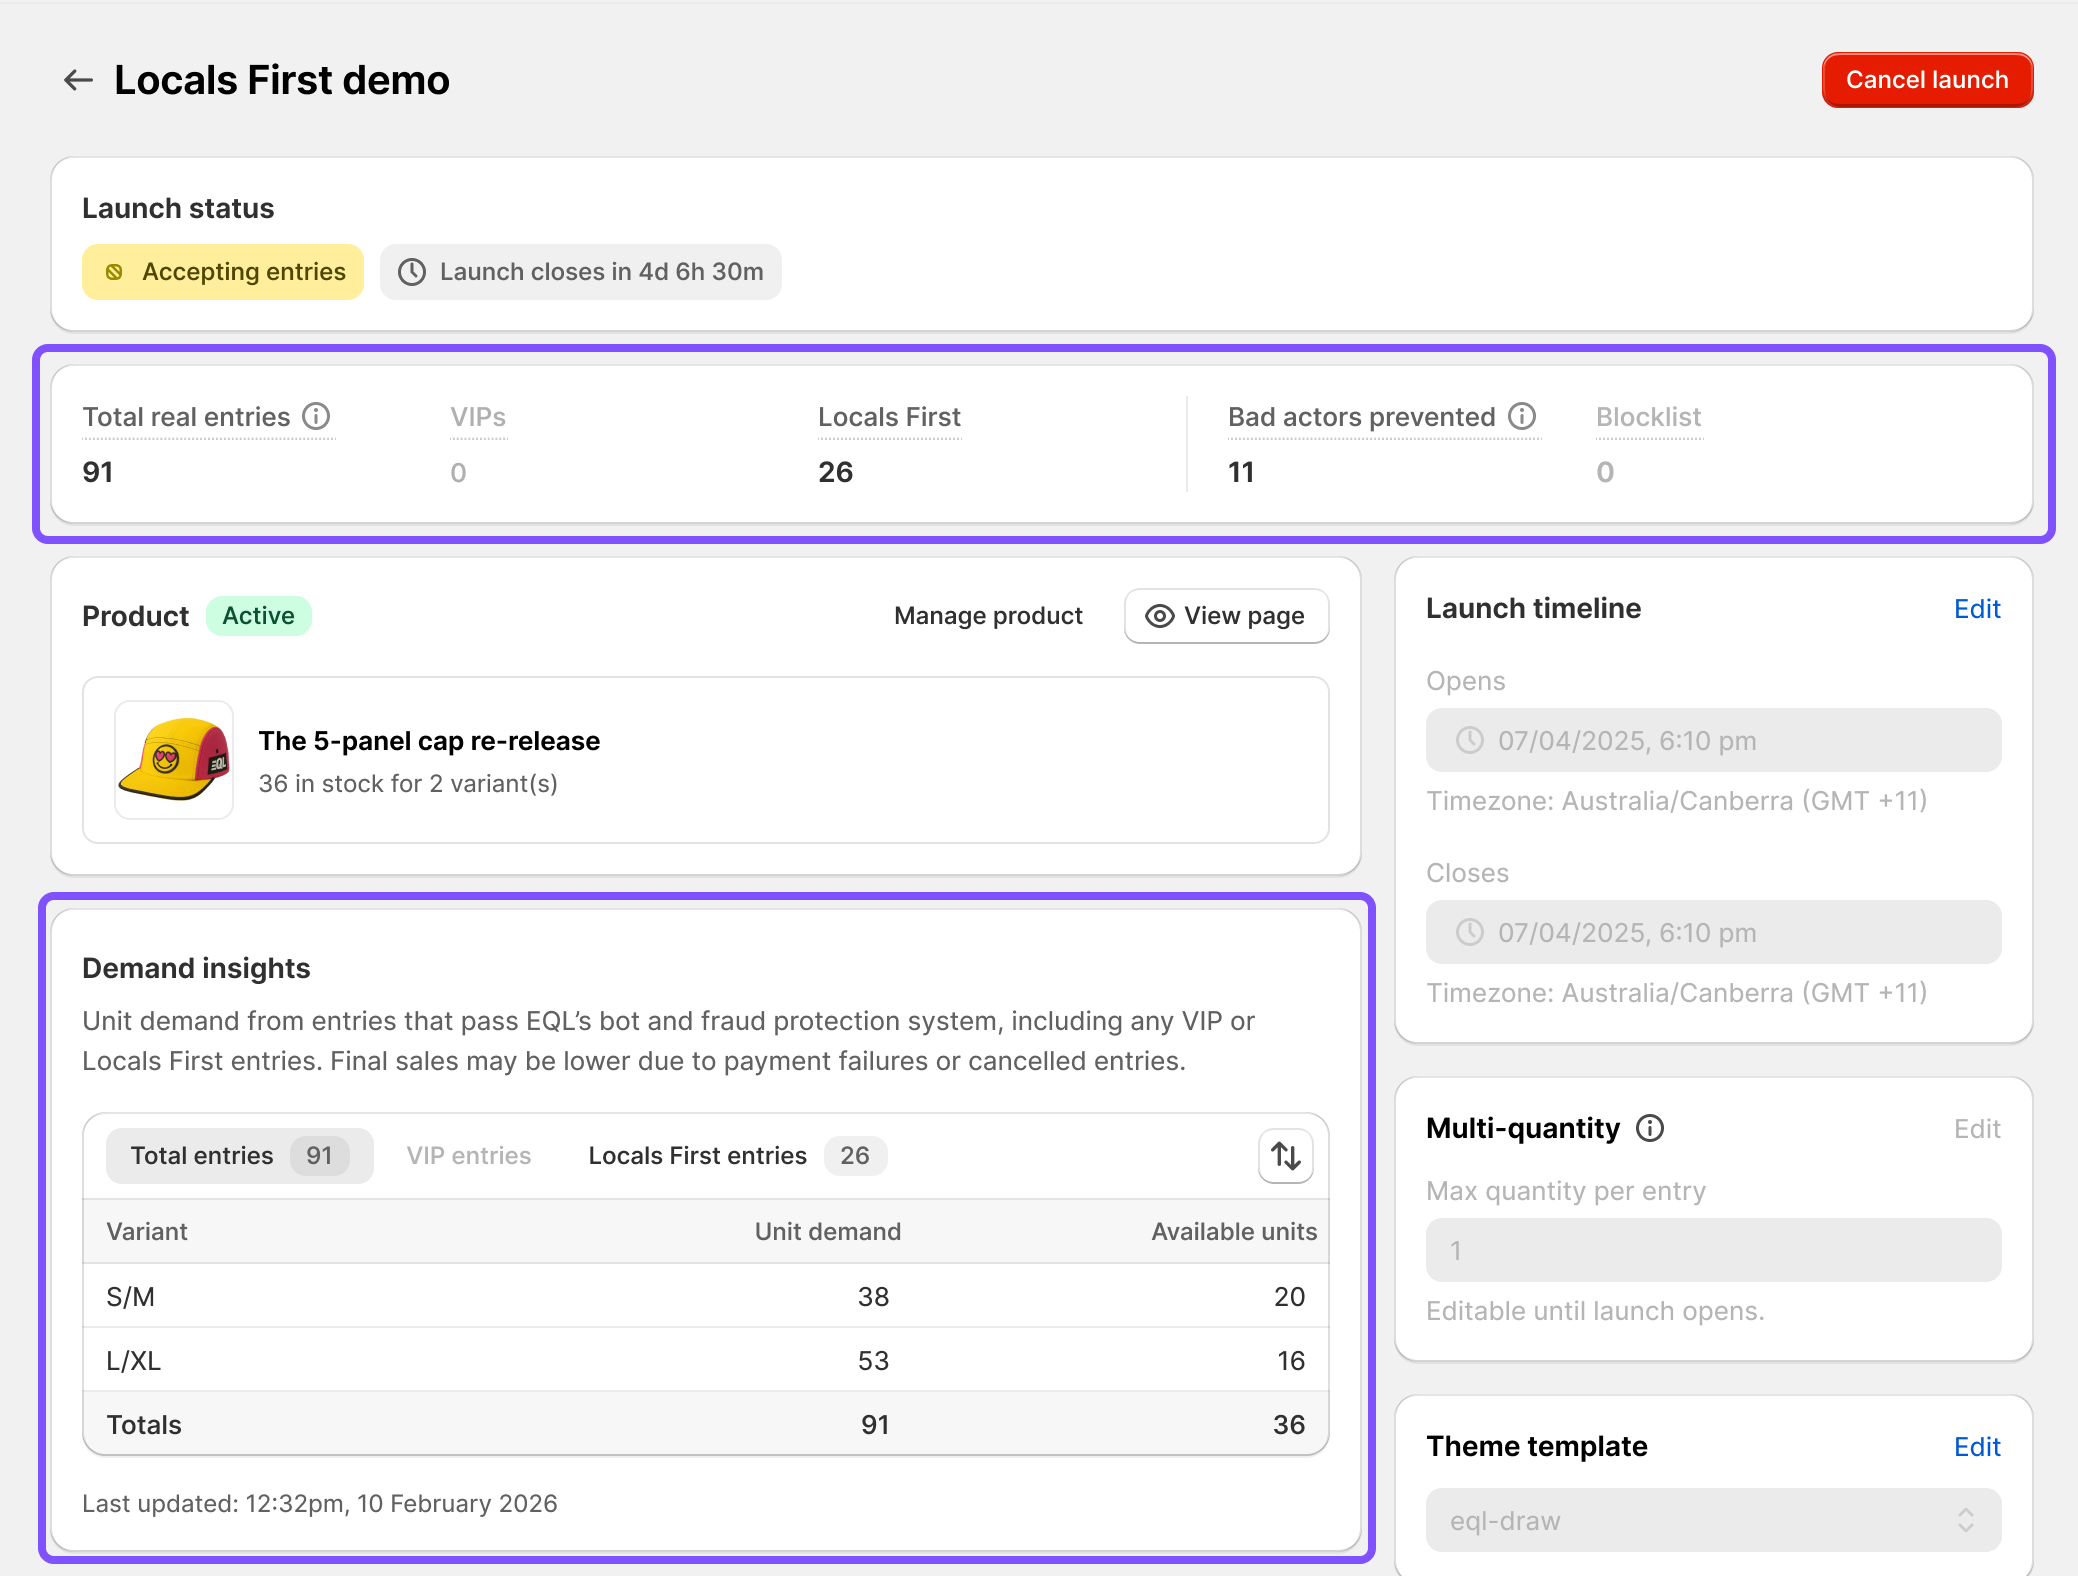Click the Multi-quantity info icon
Viewport: 2078px width, 1576px height.
tap(1650, 1128)
